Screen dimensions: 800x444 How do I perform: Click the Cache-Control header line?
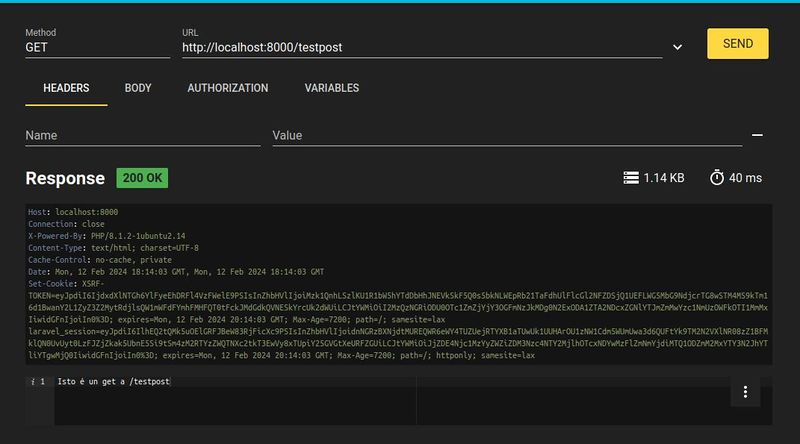tap(100, 260)
